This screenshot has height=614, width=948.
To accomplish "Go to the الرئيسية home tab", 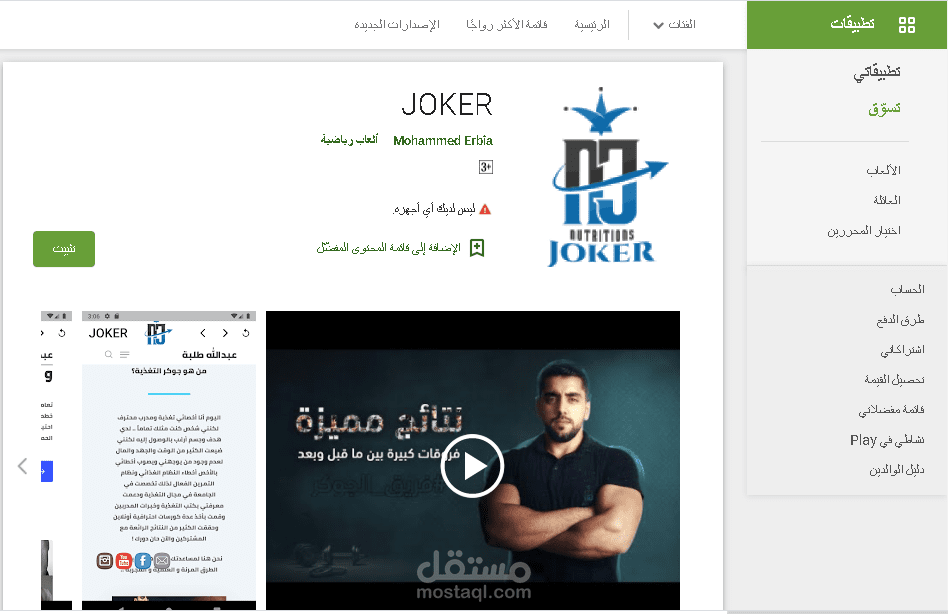I will (592, 25).
